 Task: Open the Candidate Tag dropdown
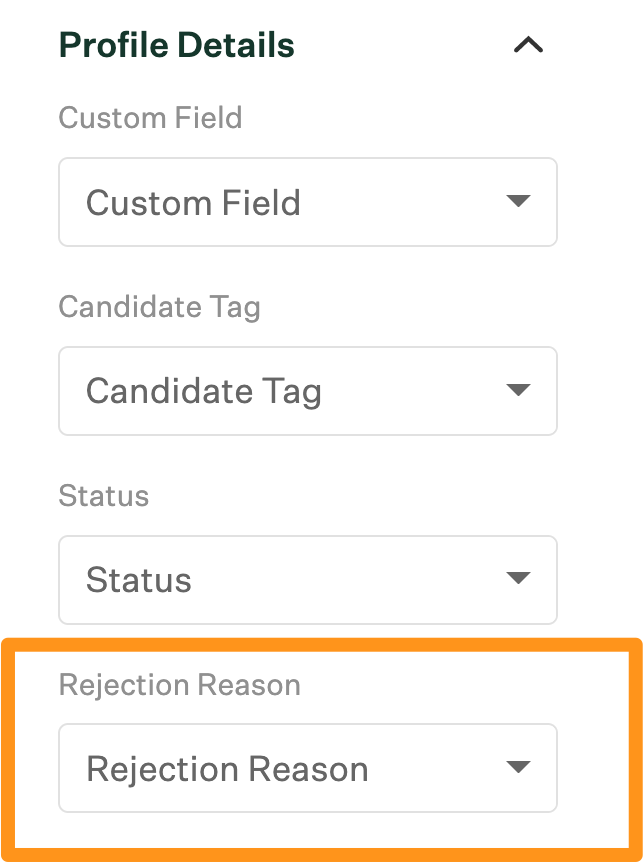(307, 390)
